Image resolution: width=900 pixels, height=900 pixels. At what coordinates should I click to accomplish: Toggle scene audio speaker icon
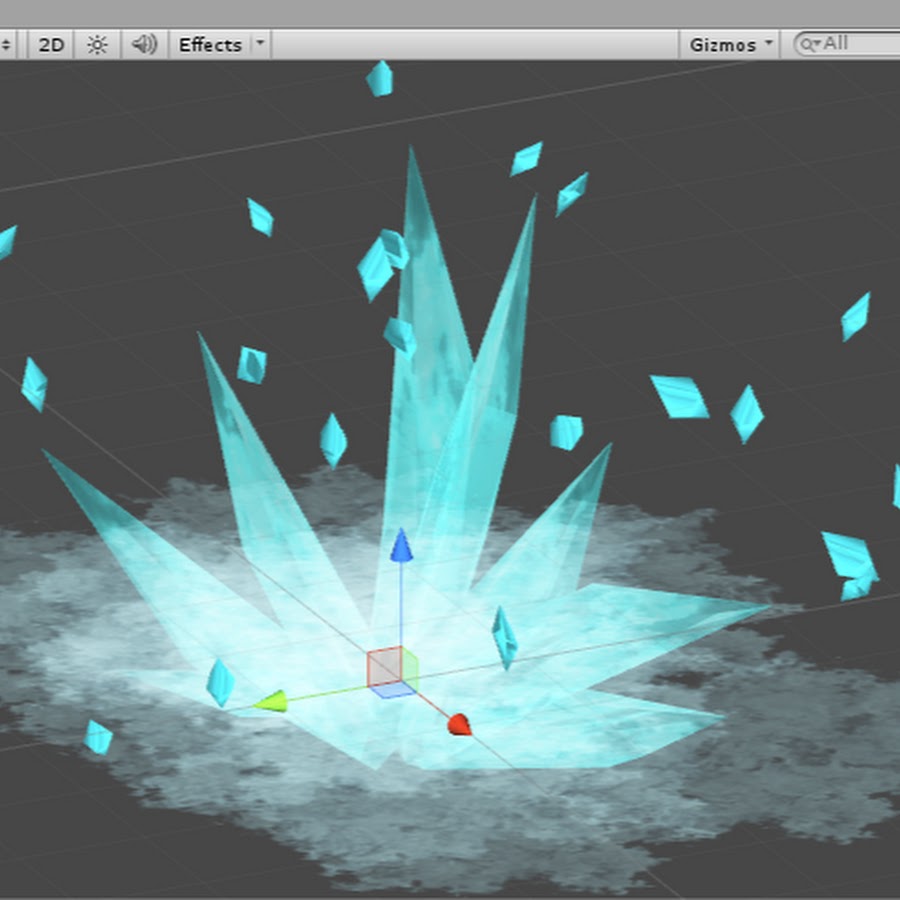click(x=144, y=45)
